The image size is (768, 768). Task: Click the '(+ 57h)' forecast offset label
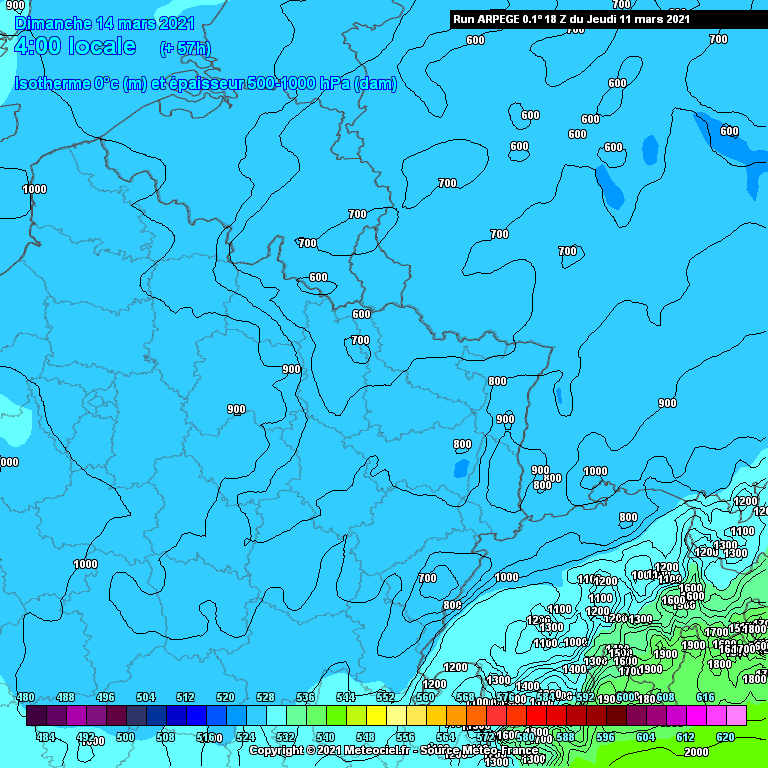coord(185,48)
